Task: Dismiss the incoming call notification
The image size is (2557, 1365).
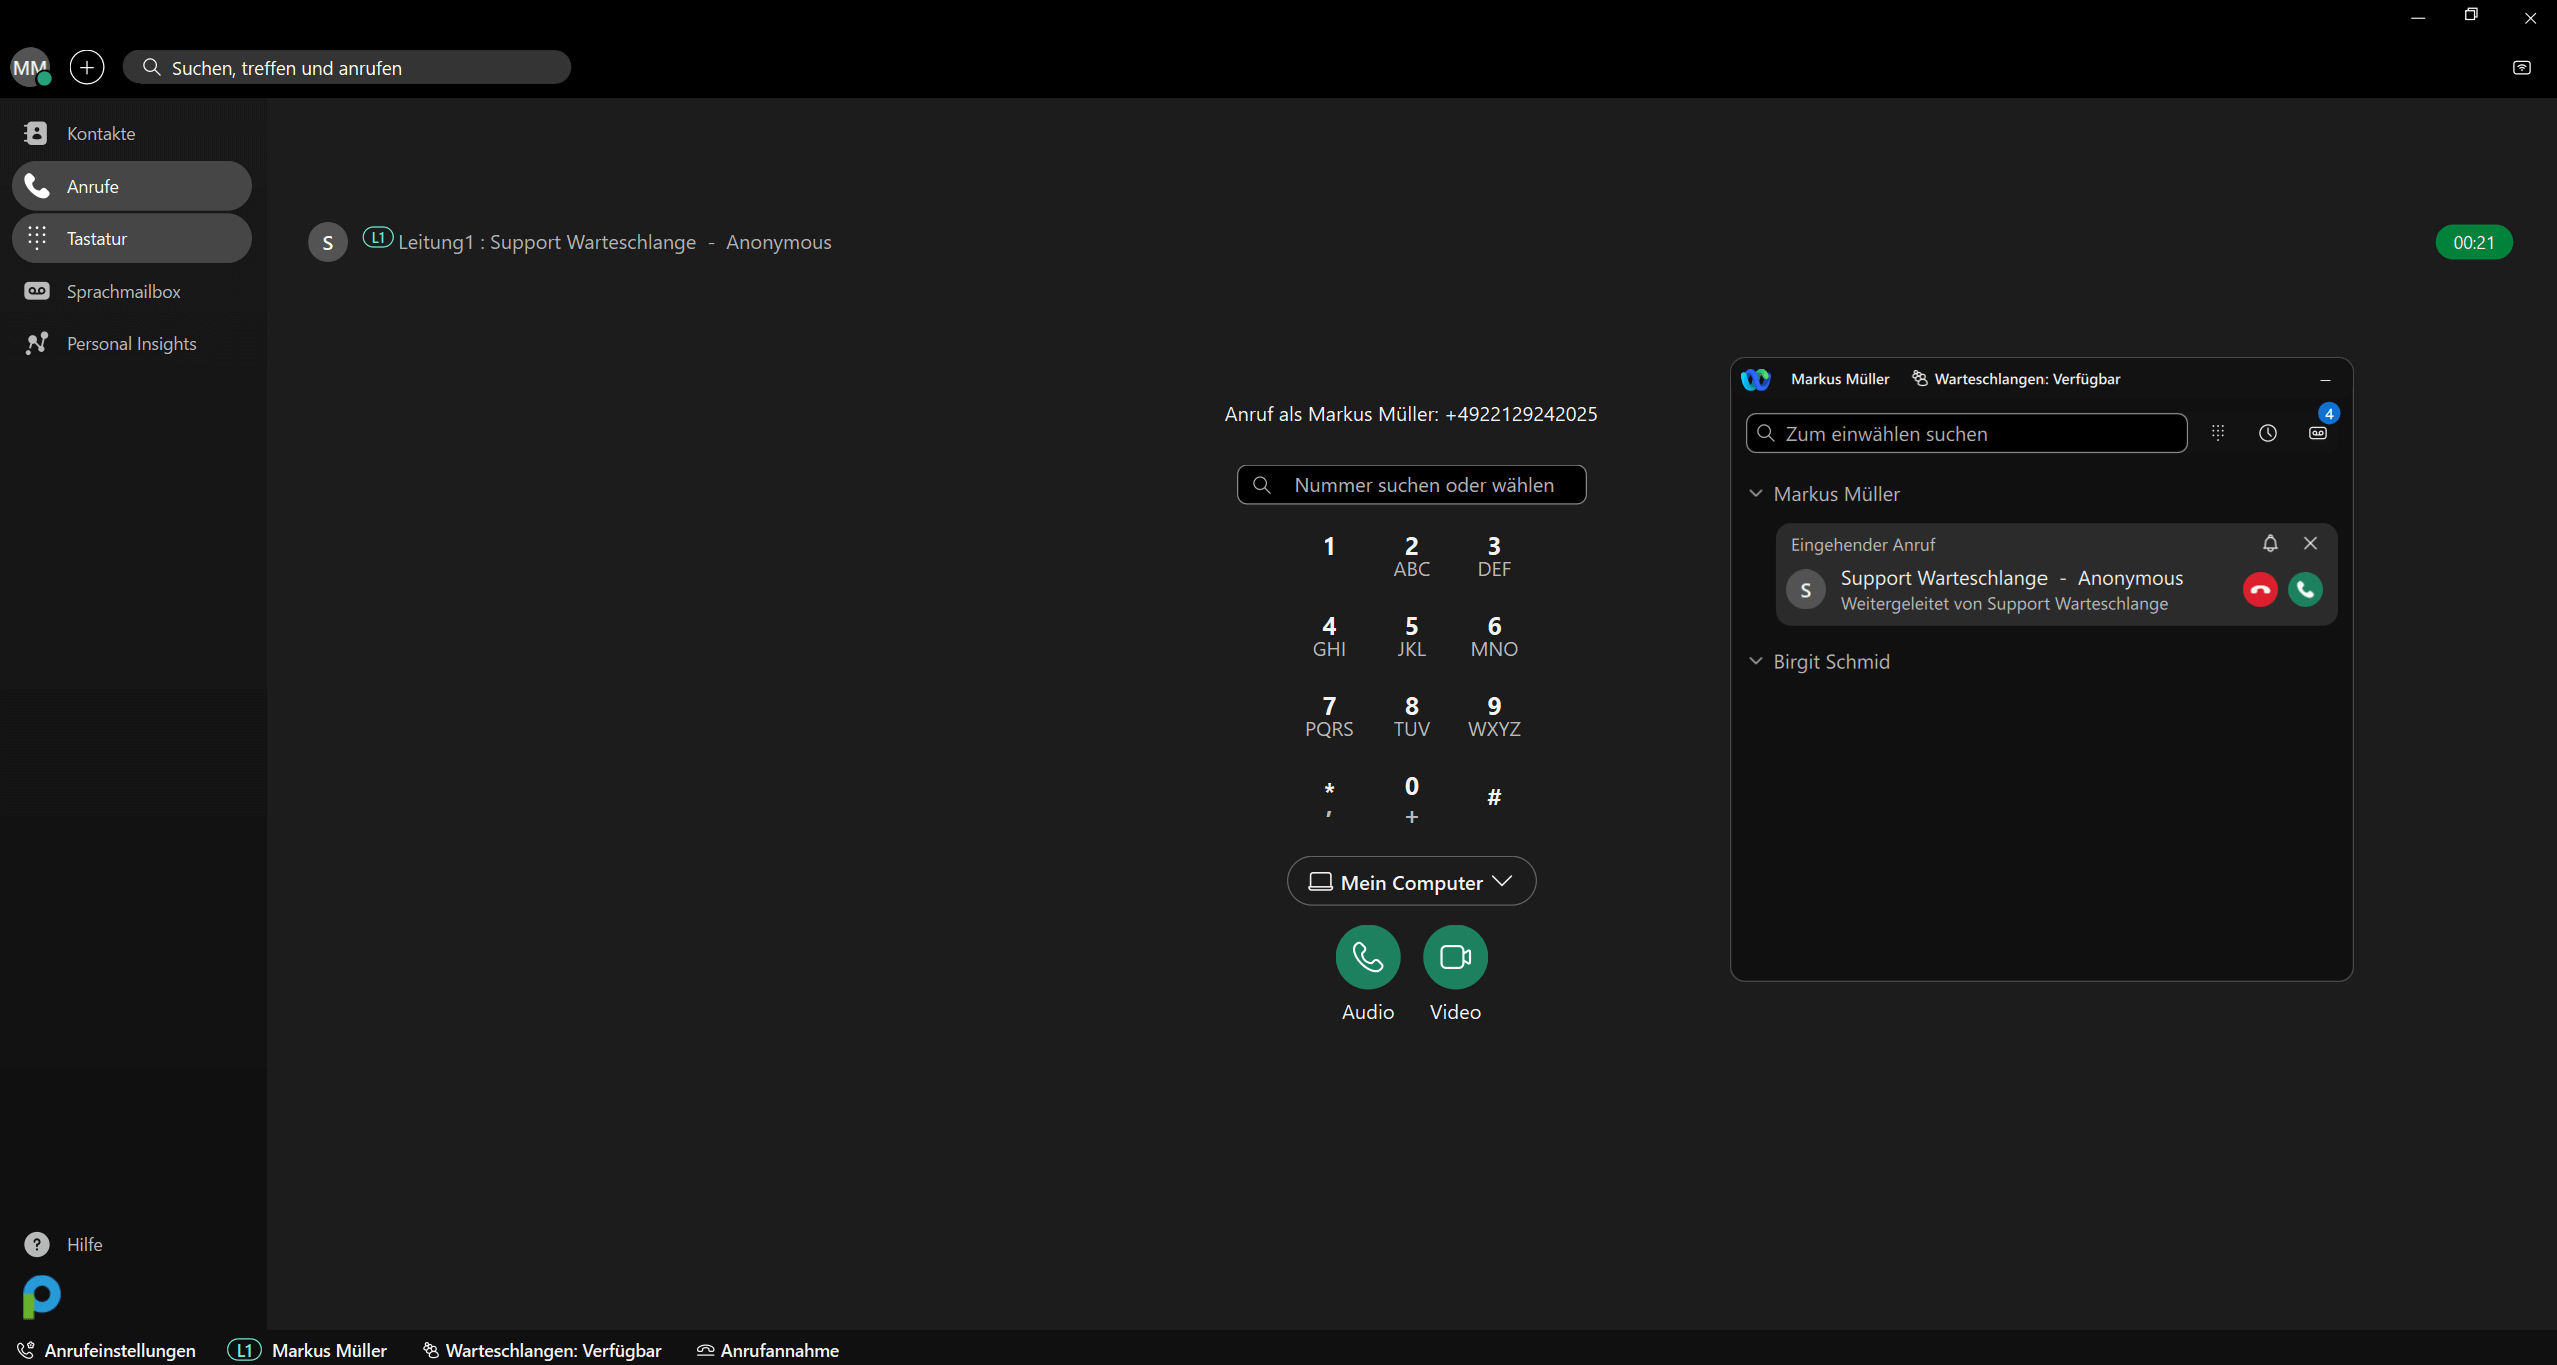Action: click(x=2310, y=543)
